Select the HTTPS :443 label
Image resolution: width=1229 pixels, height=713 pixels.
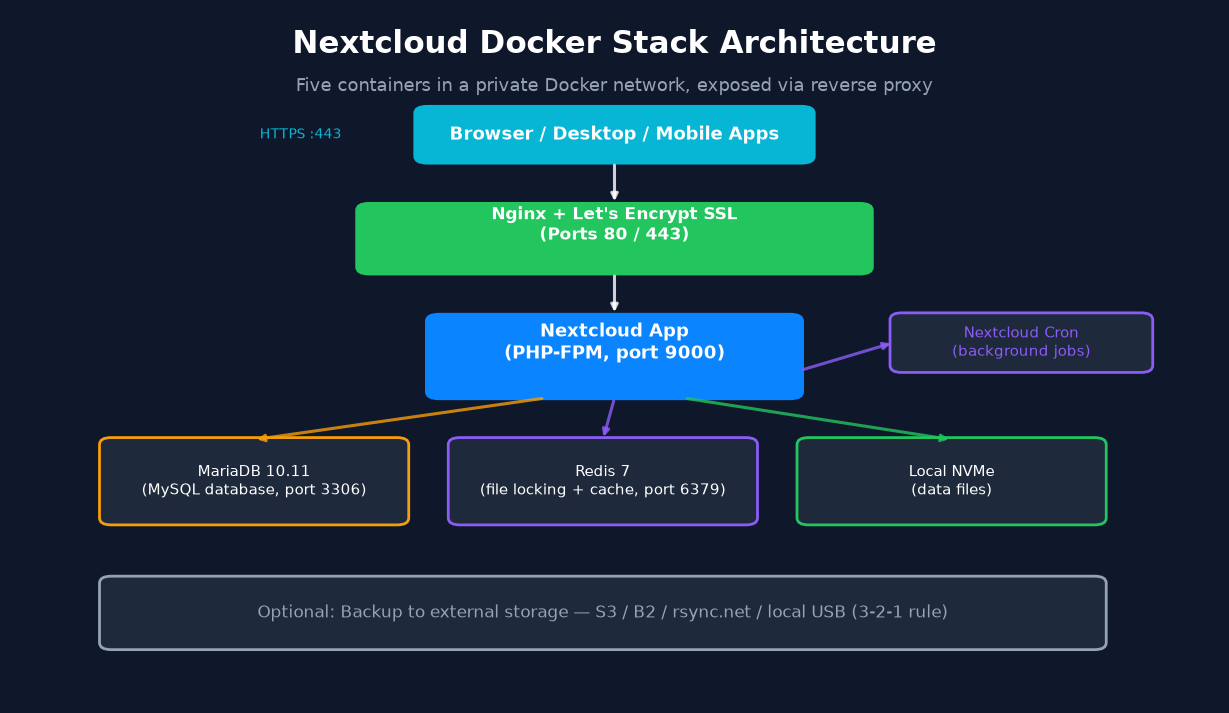click(x=300, y=134)
